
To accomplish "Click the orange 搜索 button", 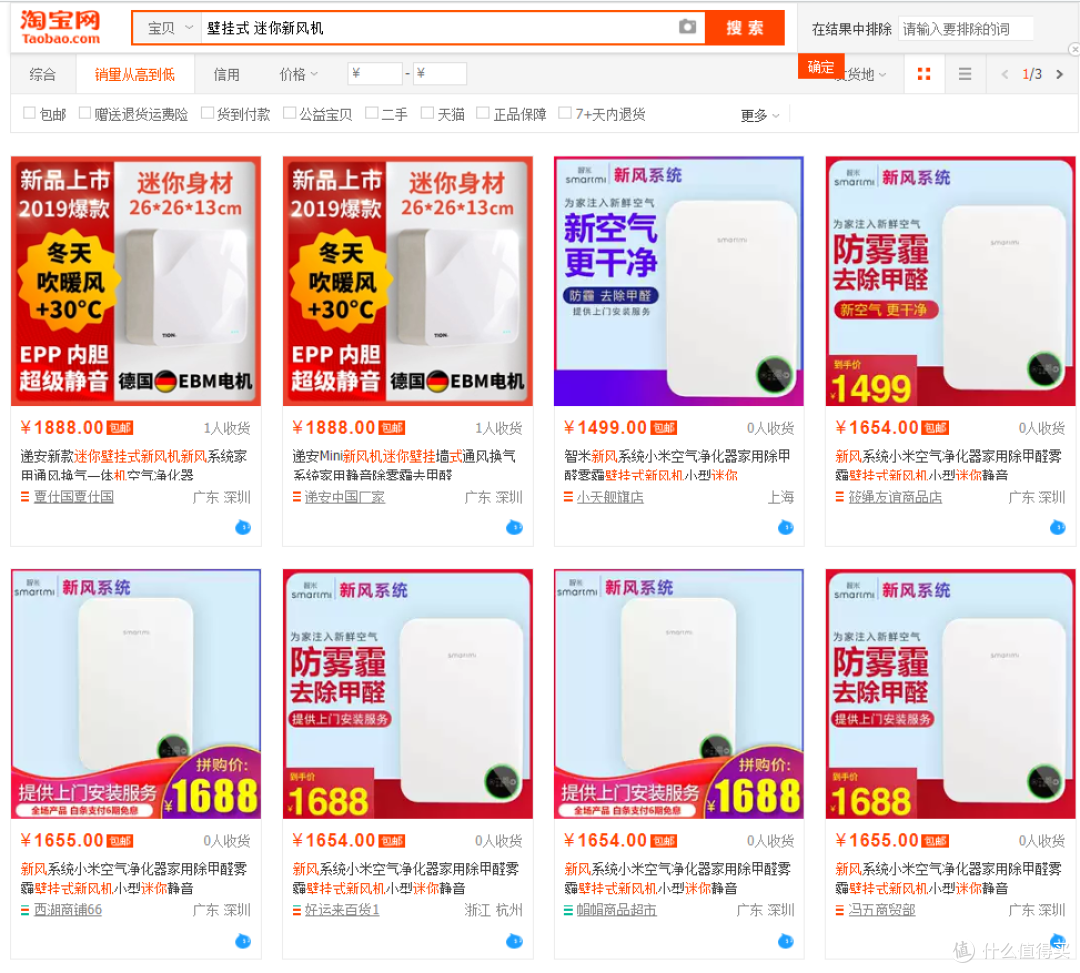I will tap(745, 28).
